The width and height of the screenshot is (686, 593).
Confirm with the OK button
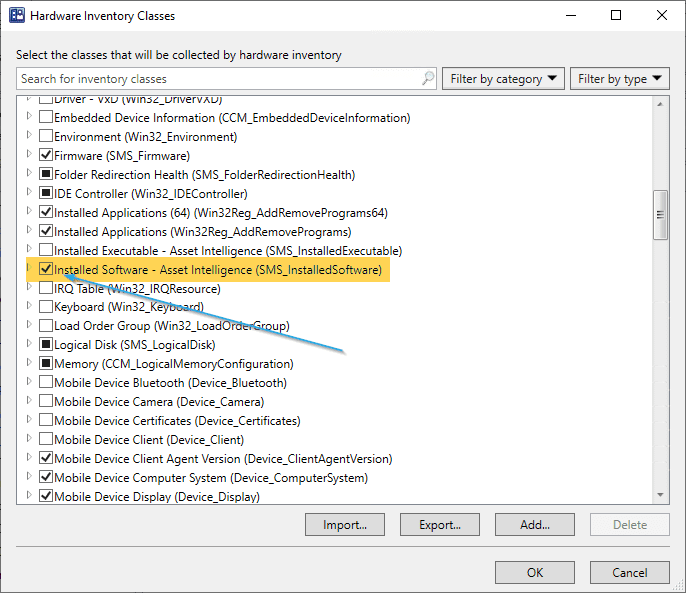535,572
